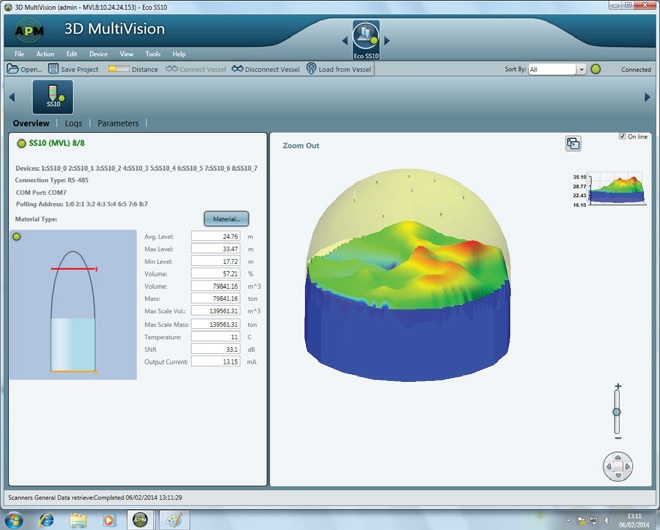Viewport: 660px width, 530px height.
Task: Click the Output Current value field
Action: click(x=216, y=361)
